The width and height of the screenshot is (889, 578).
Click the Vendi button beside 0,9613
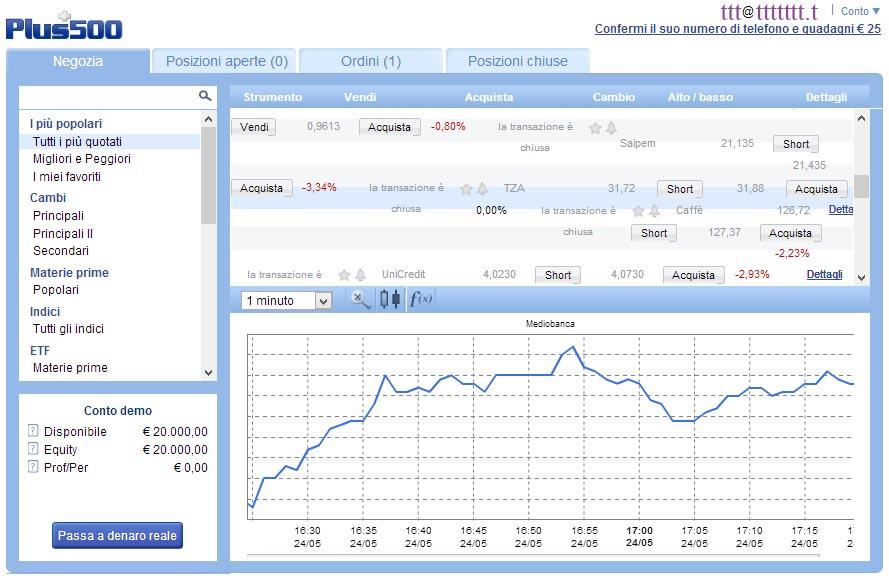254,127
